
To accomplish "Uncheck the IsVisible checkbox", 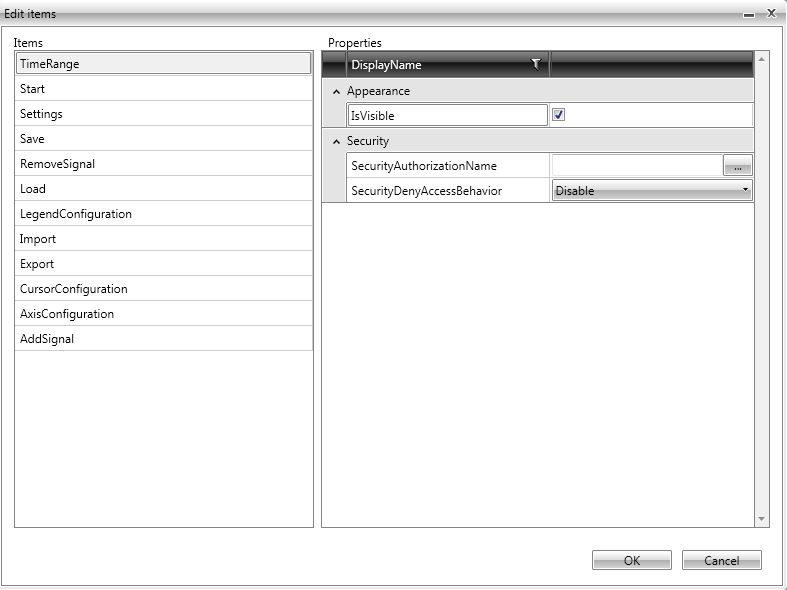I will click(559, 115).
